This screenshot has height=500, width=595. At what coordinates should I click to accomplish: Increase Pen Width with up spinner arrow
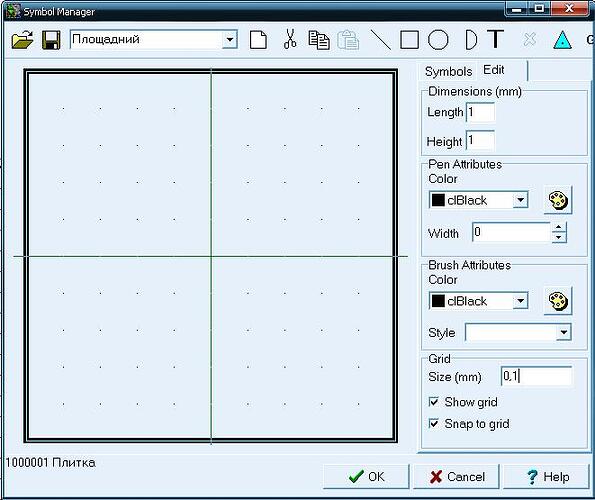[558, 227]
